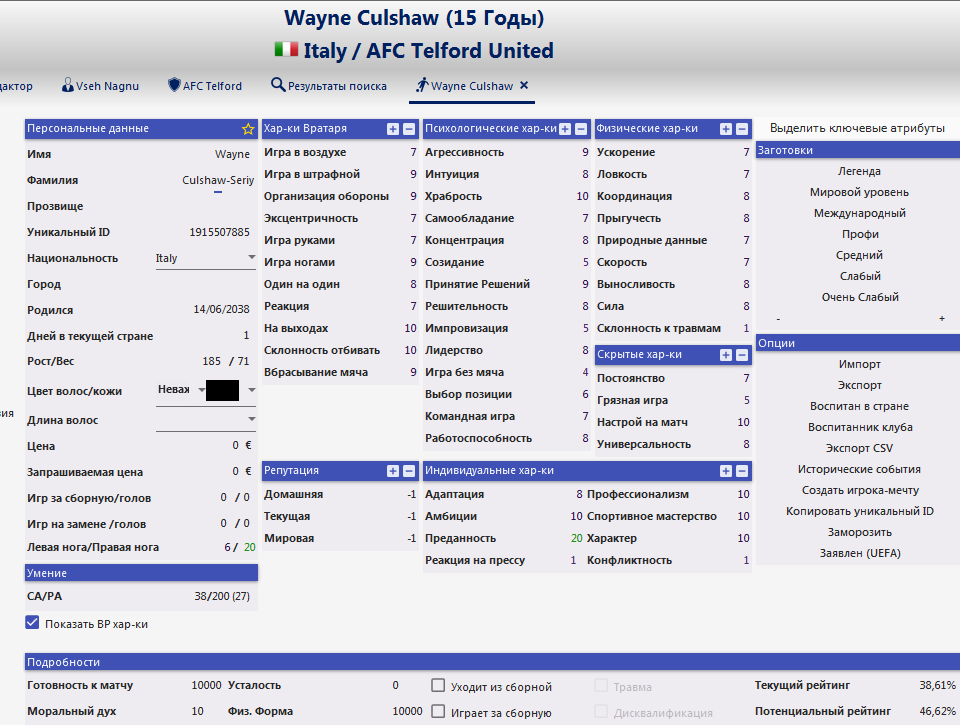Viewport: 960px width, 725px height.
Task: Toggle the Дисквалификация checkbox
Action: [x=601, y=711]
